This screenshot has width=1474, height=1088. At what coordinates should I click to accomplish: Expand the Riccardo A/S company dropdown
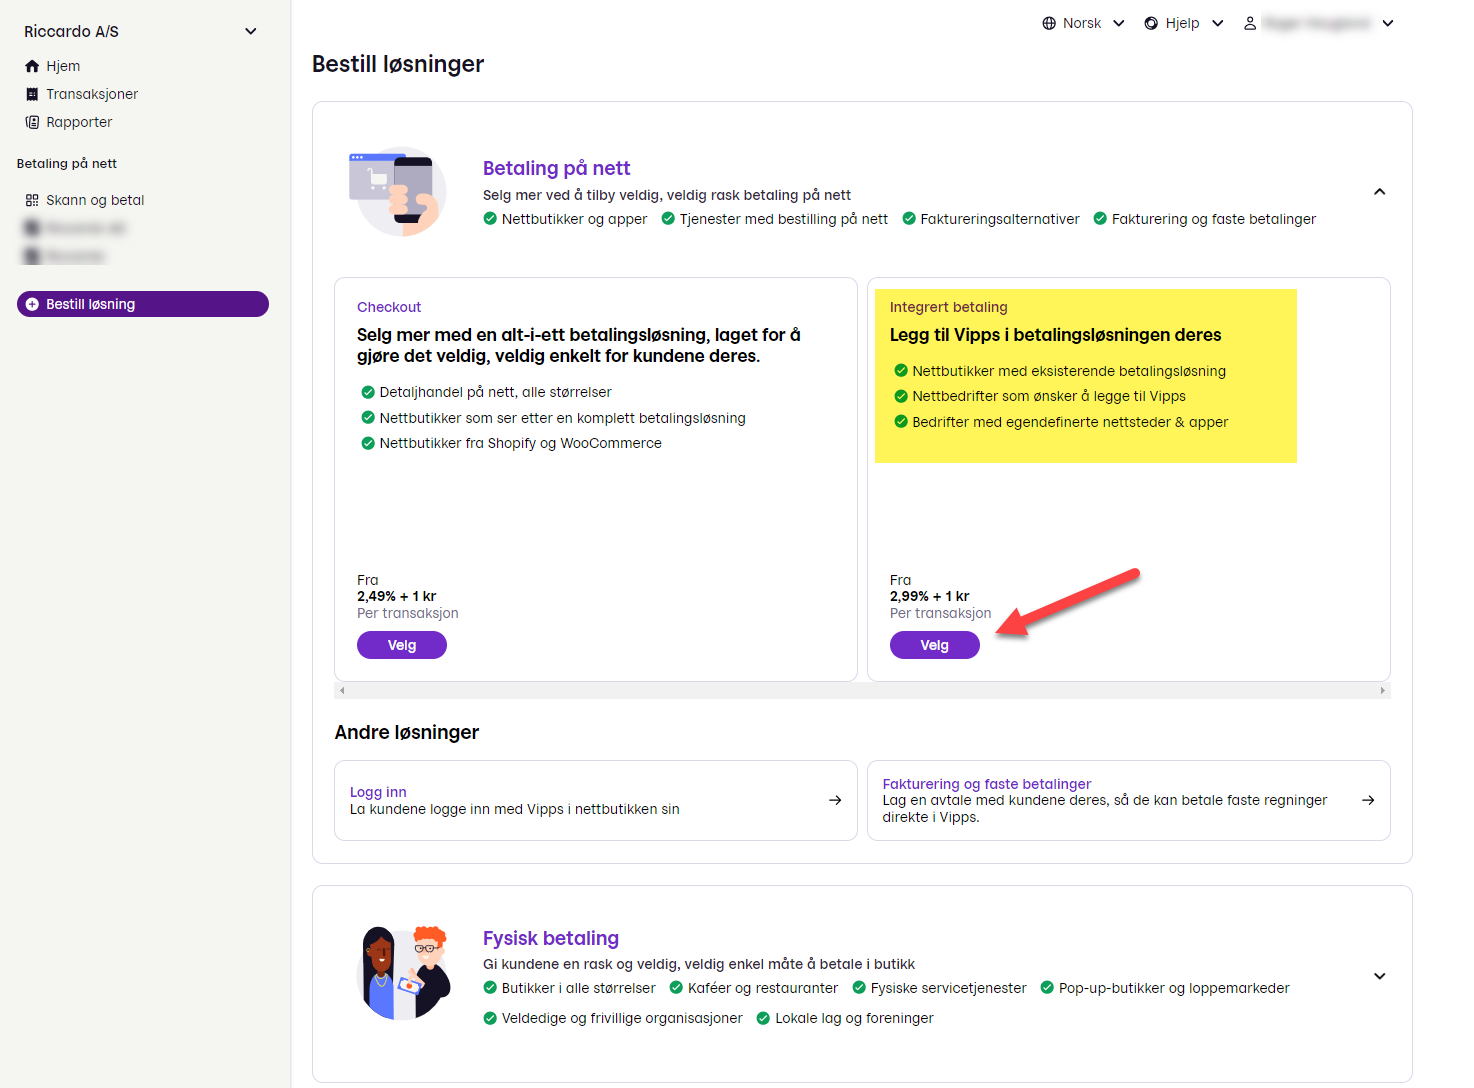251,31
